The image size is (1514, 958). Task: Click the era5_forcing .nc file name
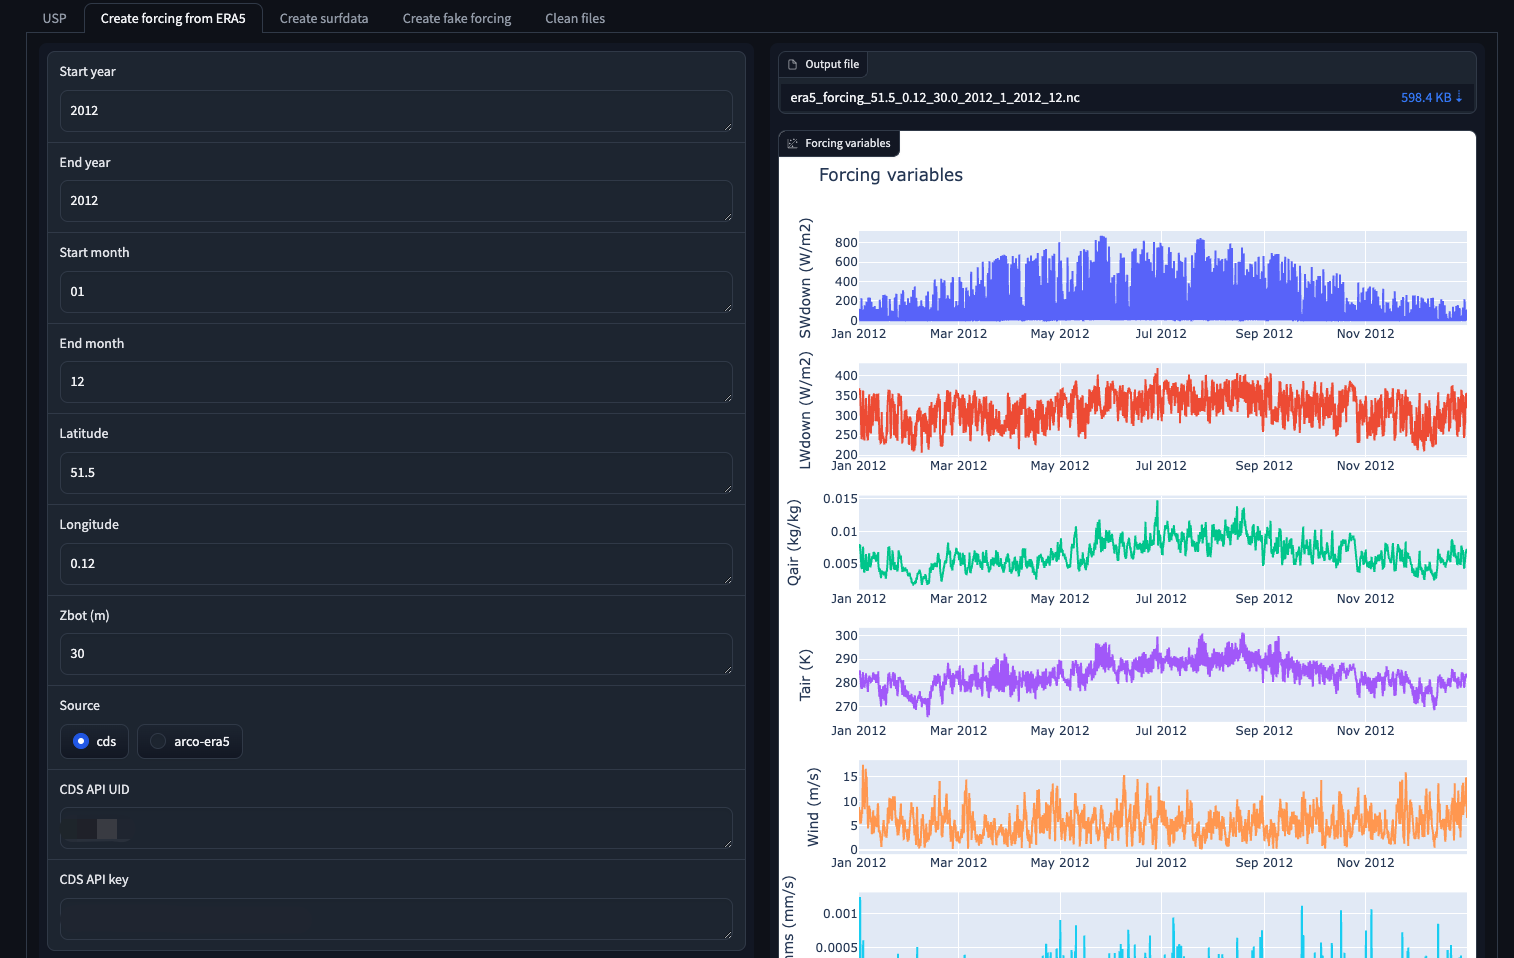point(935,98)
